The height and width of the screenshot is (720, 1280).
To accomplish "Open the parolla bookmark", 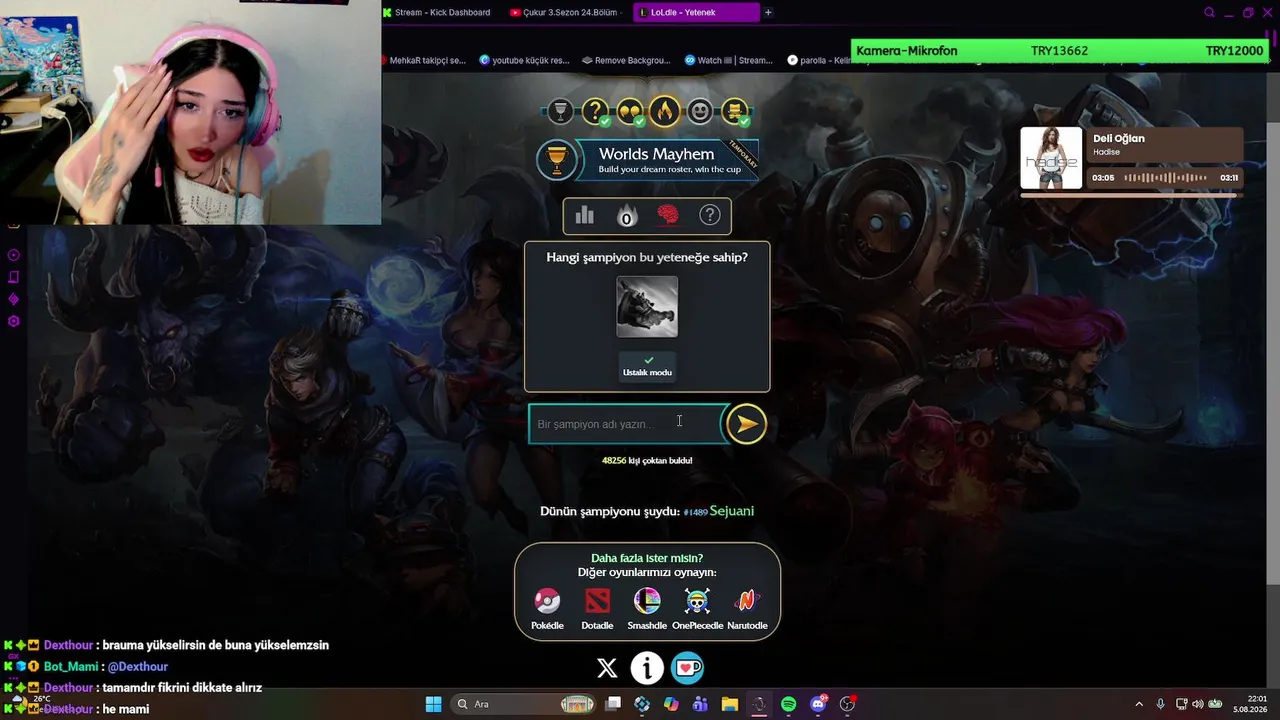I will [x=820, y=60].
